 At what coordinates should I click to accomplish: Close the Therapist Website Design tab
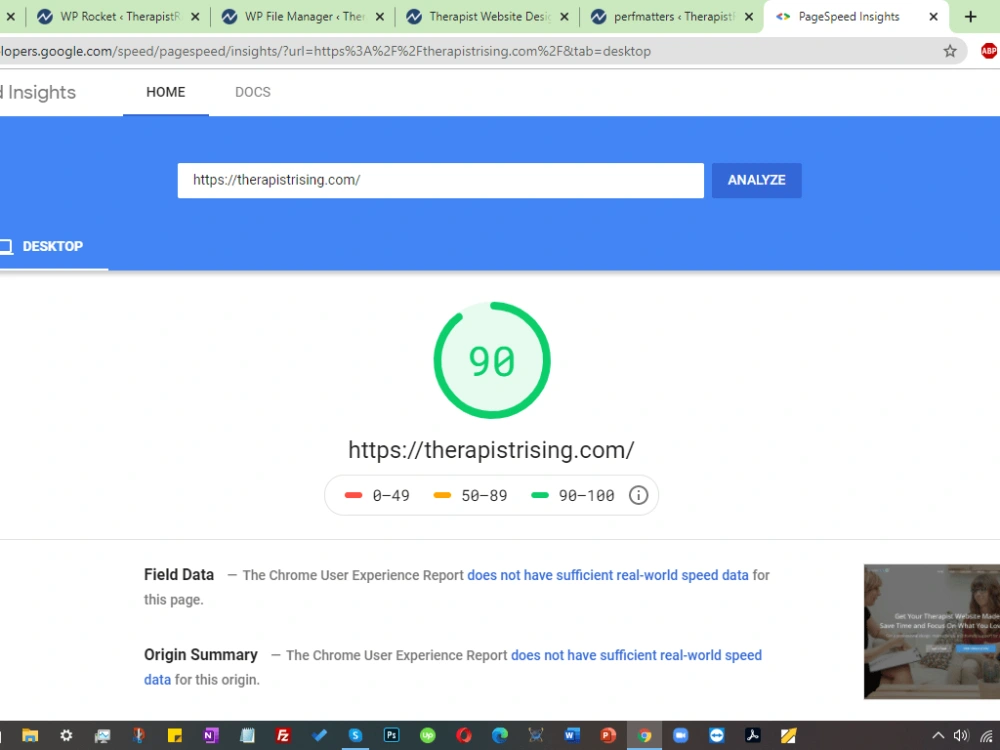pyautogui.click(x=564, y=17)
